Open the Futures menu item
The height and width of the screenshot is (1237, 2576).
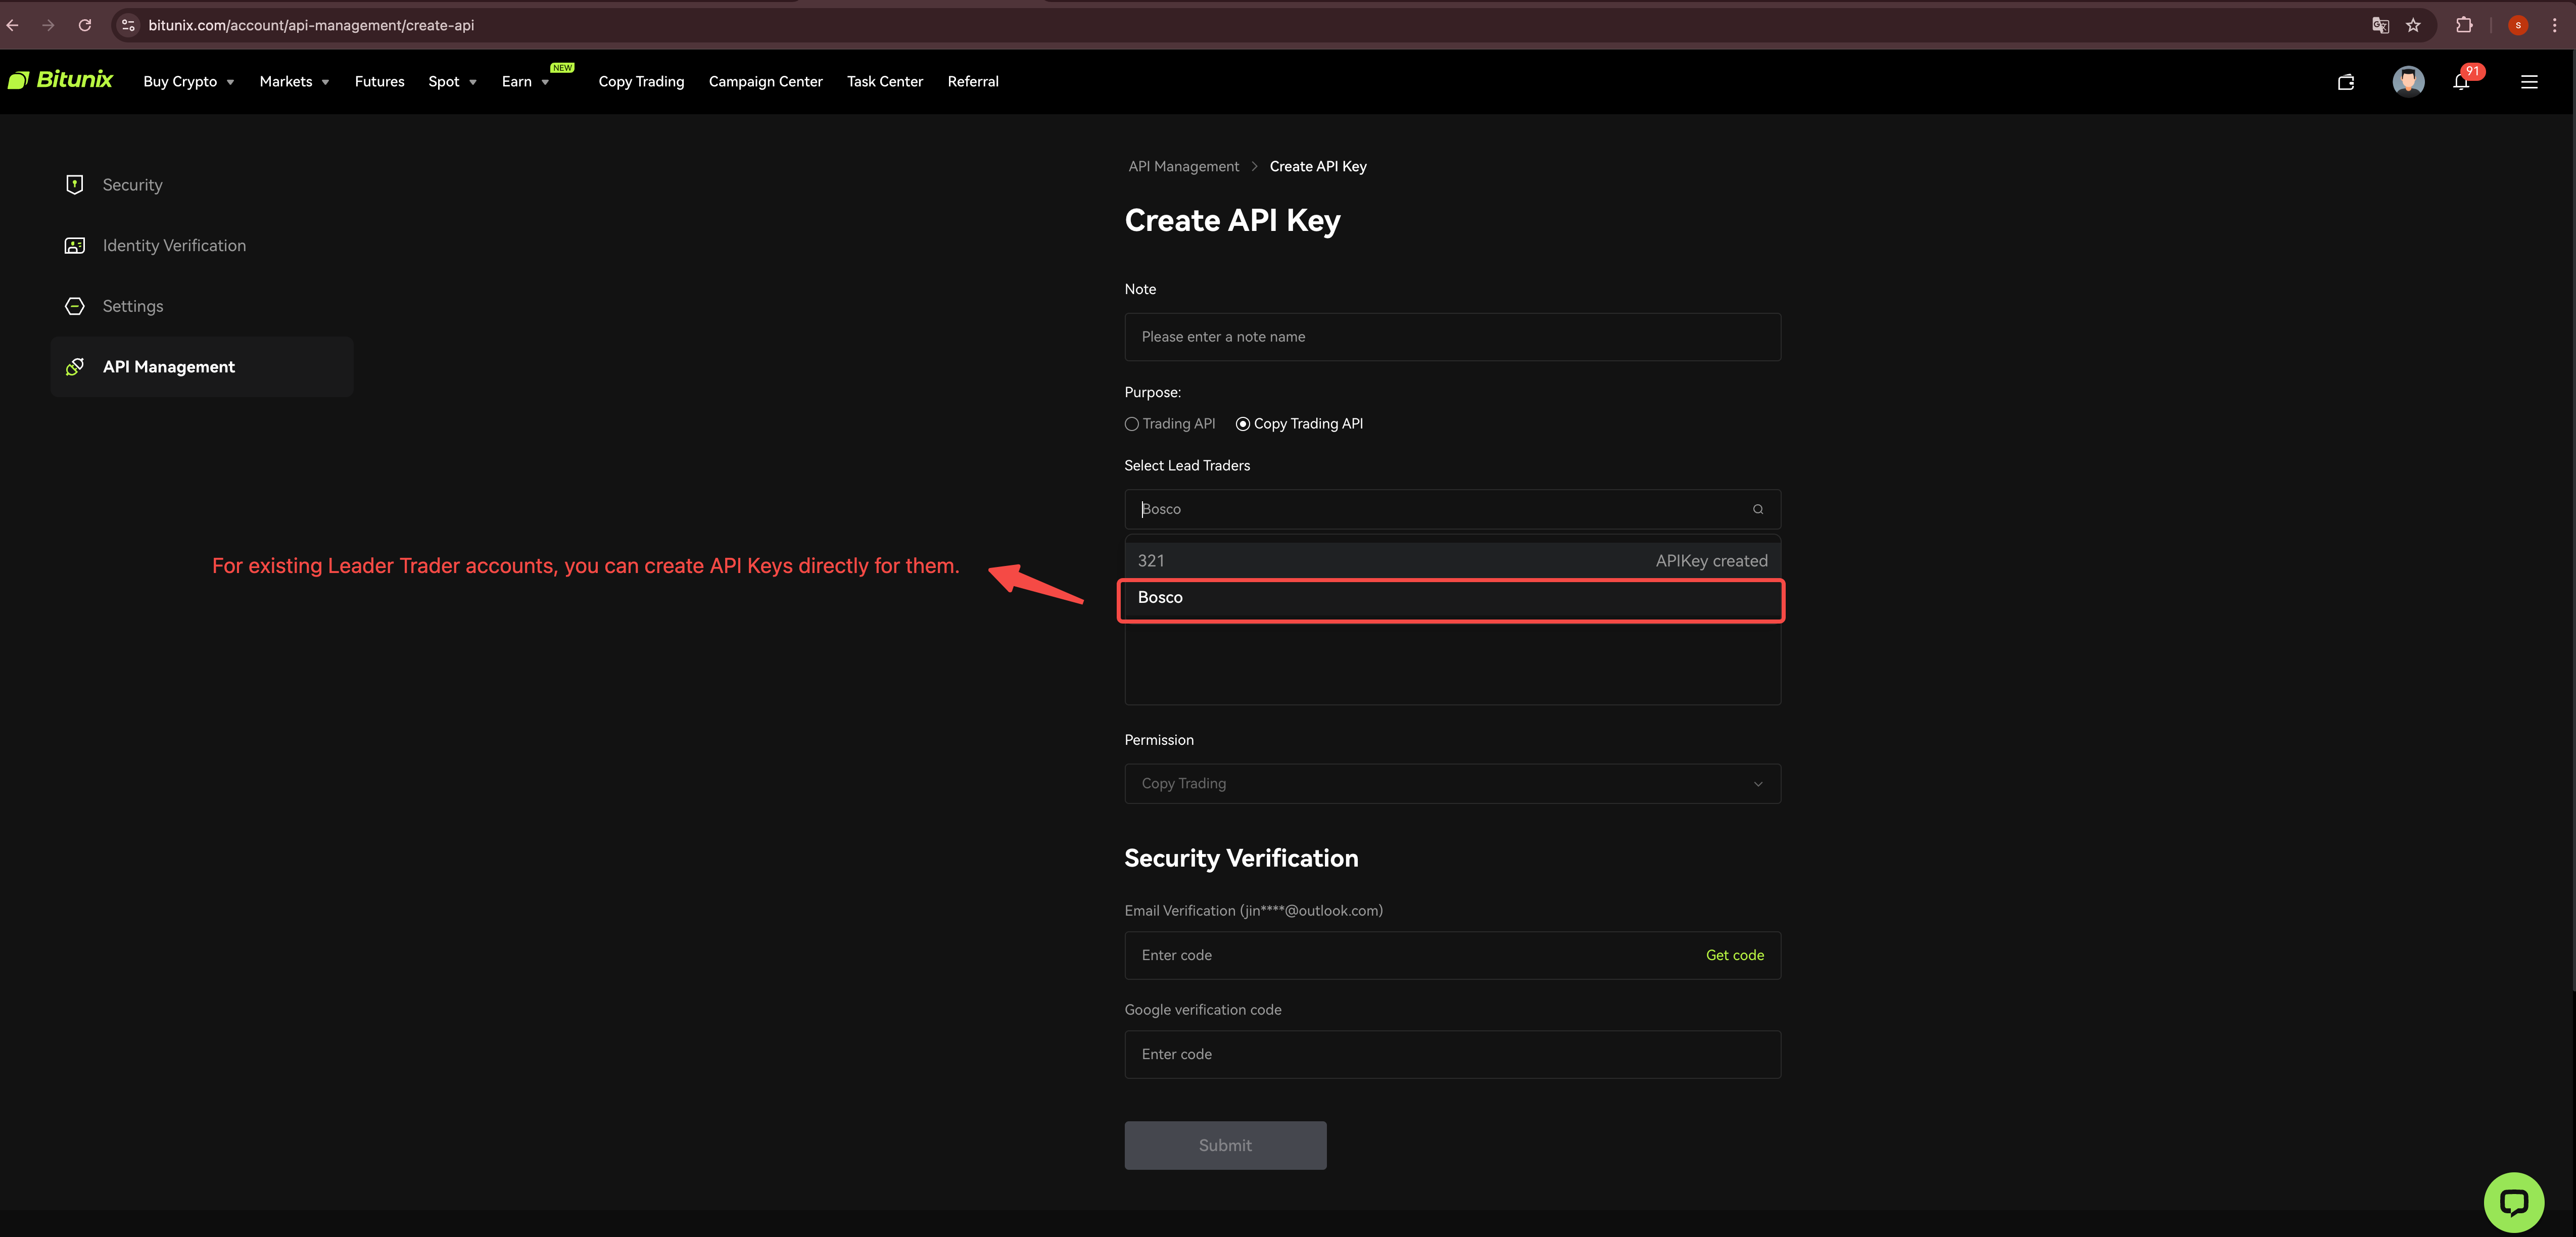[379, 82]
